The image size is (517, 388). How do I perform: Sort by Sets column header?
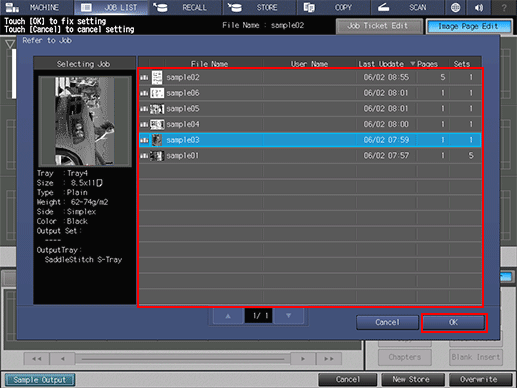click(x=462, y=64)
